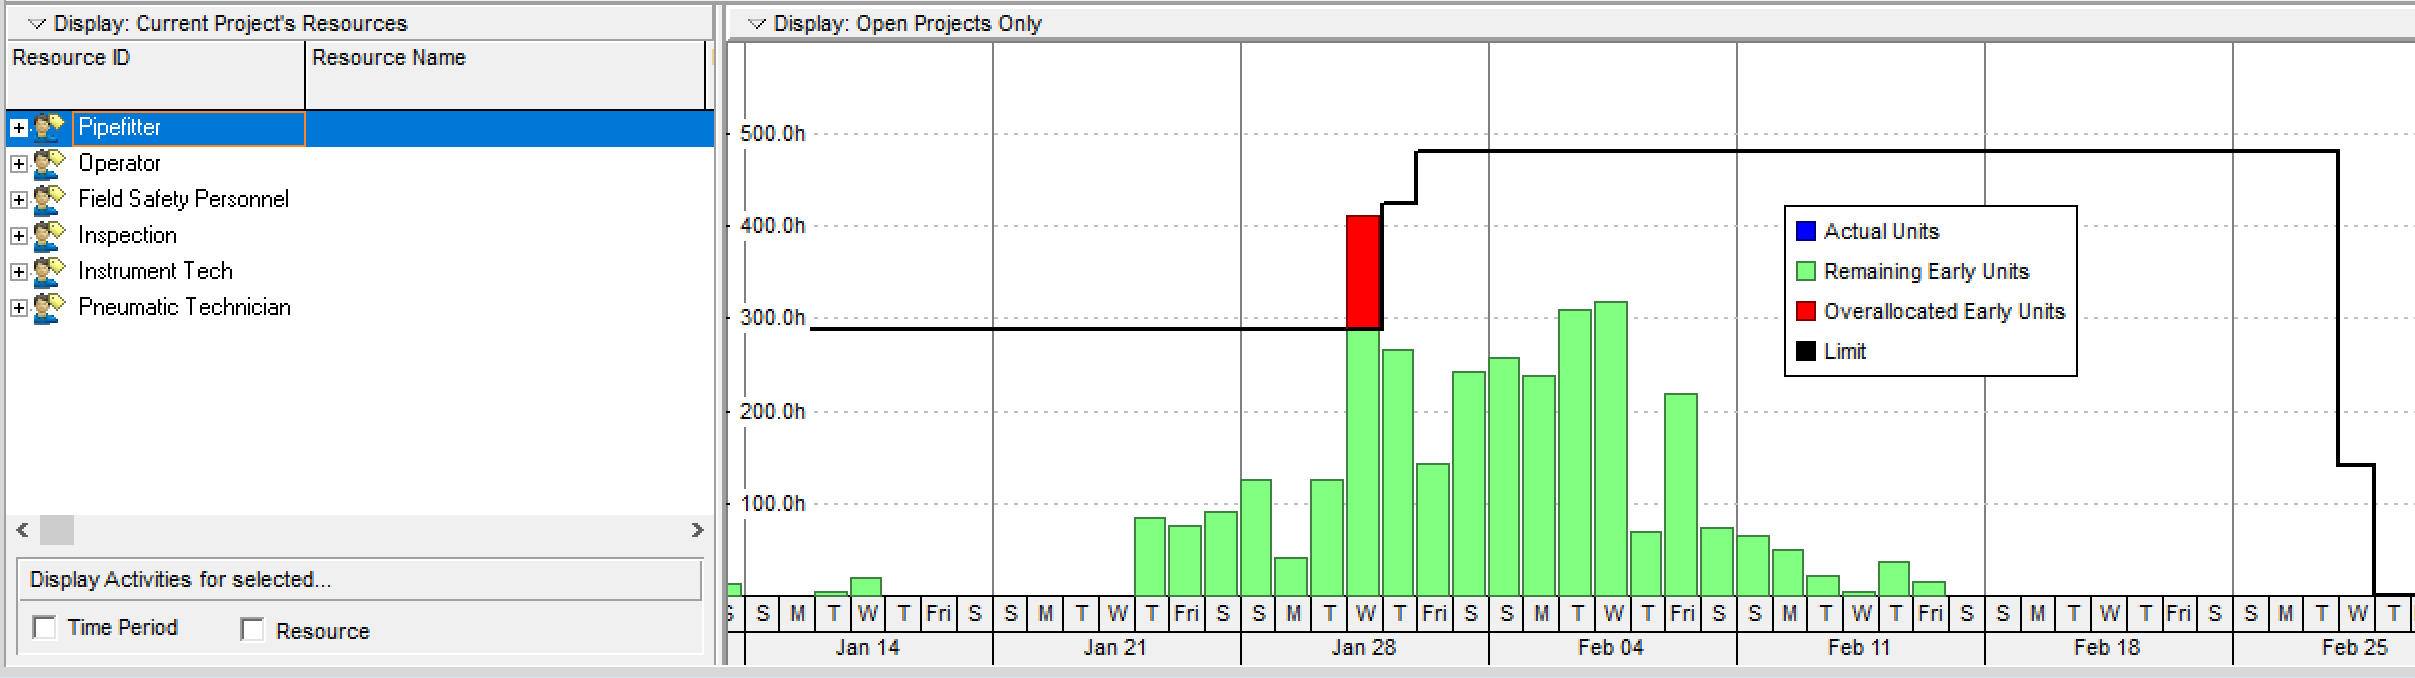Click the Remaining Early Units green swatch

1806,271
